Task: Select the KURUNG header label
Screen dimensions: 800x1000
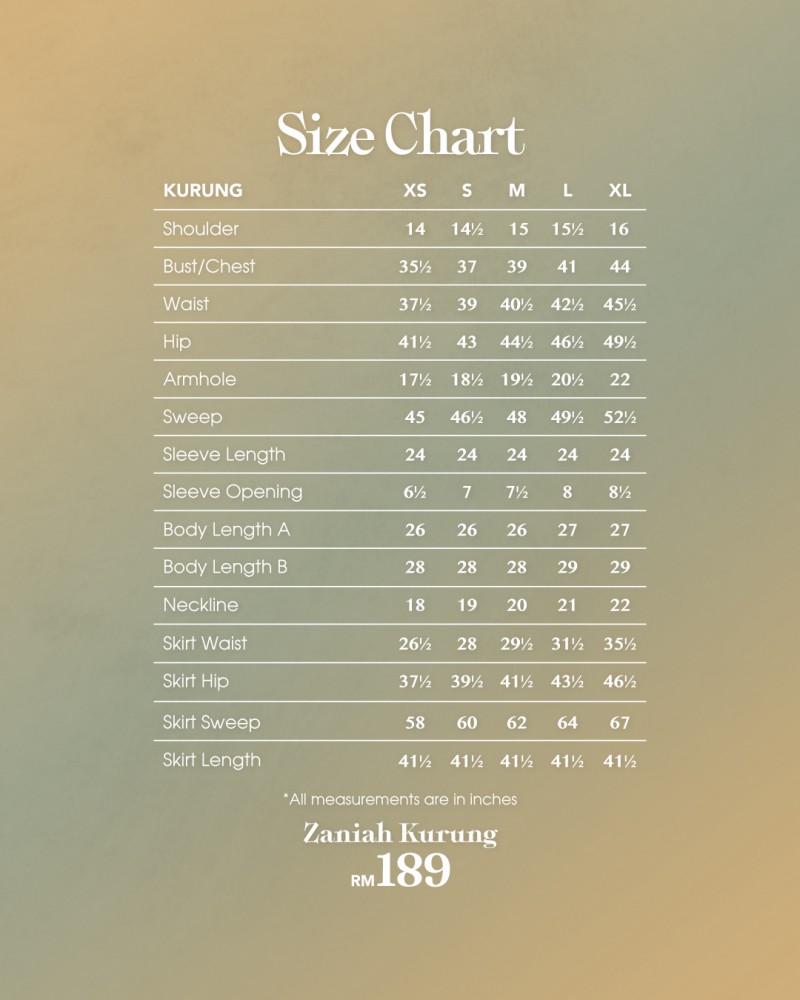Action: click(203, 190)
